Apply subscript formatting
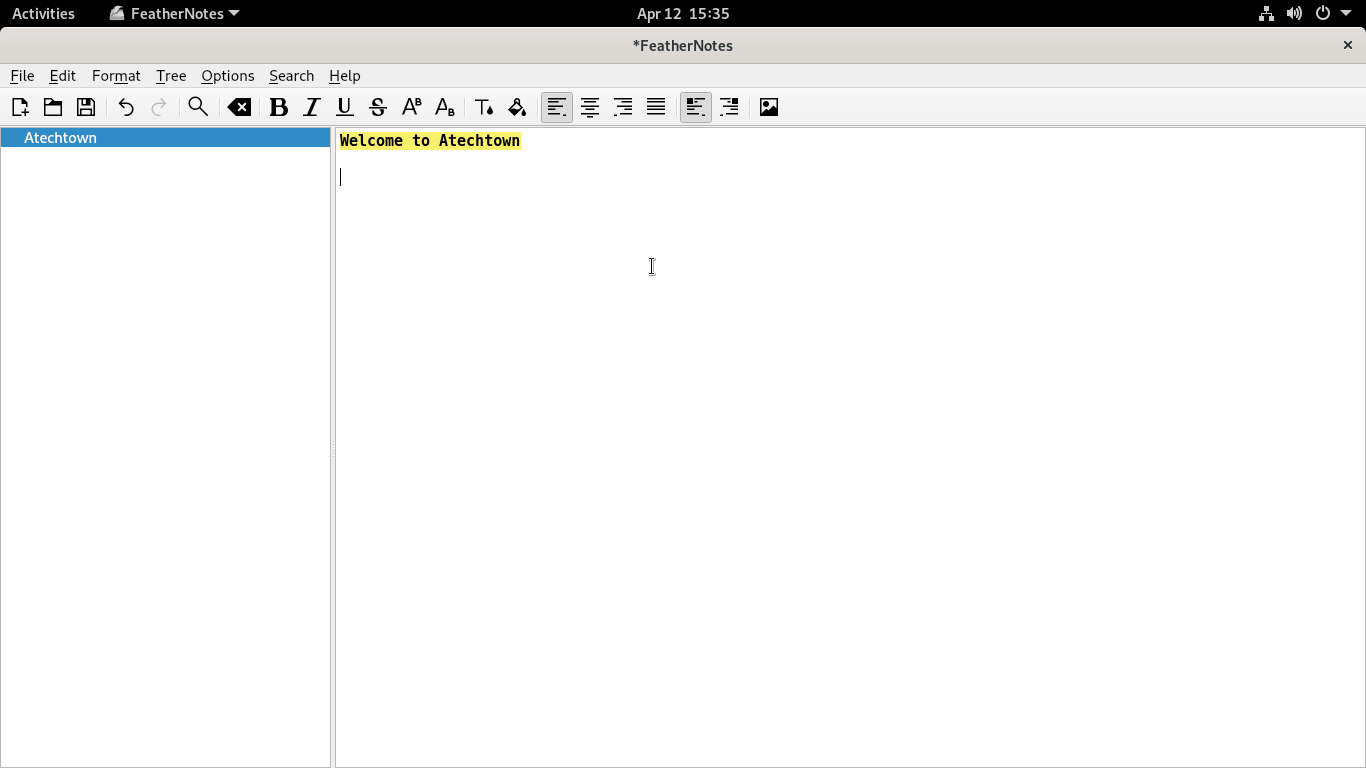 (x=445, y=107)
